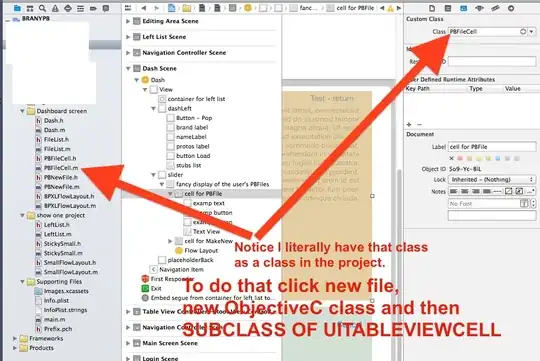Image resolution: width=540 pixels, height=361 pixels.
Task: Expand cell for MakeNew
Action: tap(170, 241)
